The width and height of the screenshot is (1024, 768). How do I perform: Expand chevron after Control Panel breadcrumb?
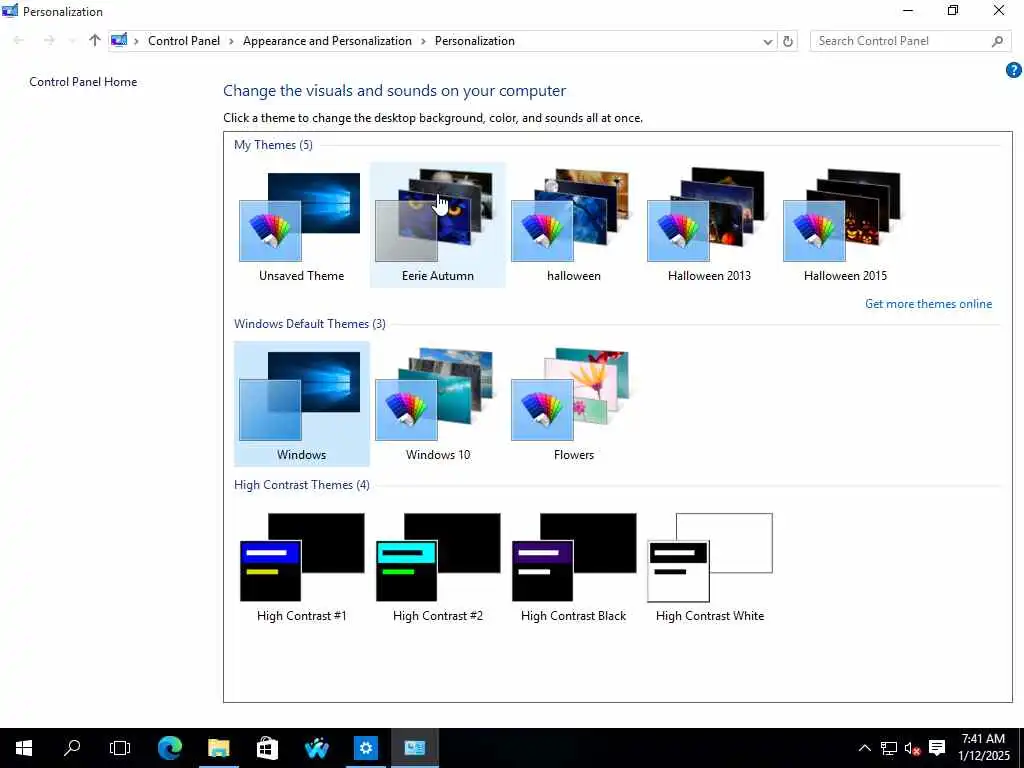(x=231, y=41)
